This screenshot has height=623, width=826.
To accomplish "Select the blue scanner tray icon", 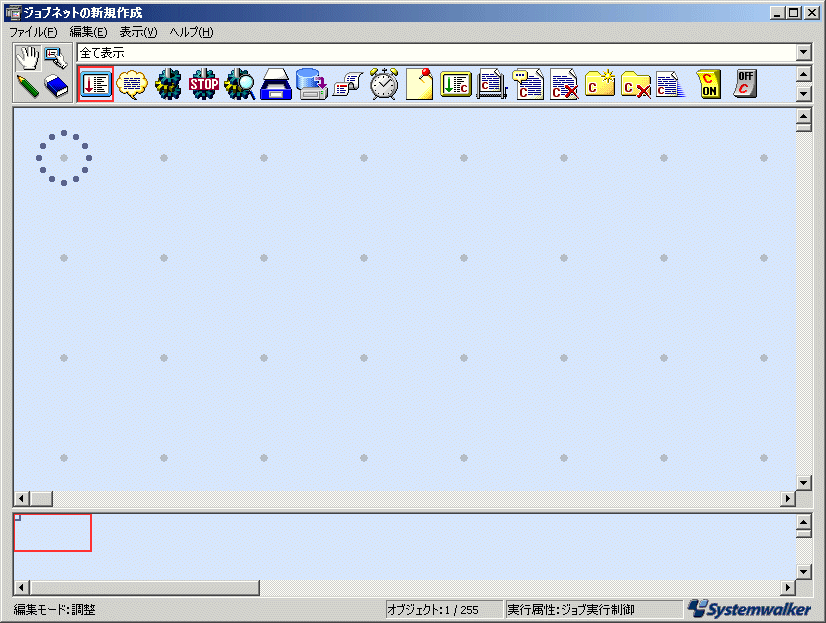I will (276, 84).
